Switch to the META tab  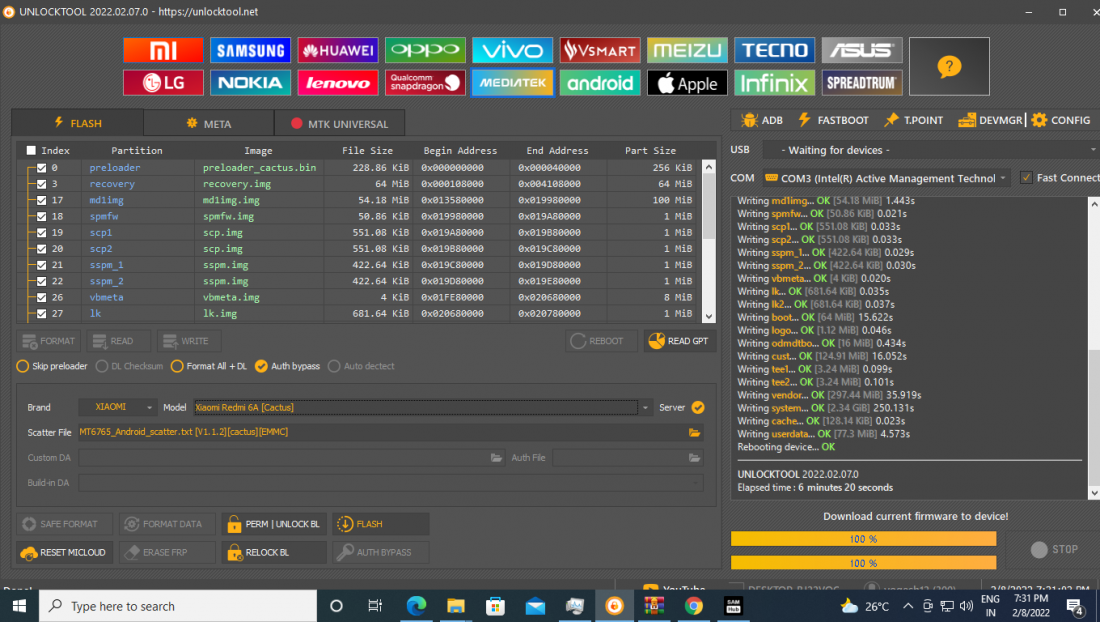point(209,123)
